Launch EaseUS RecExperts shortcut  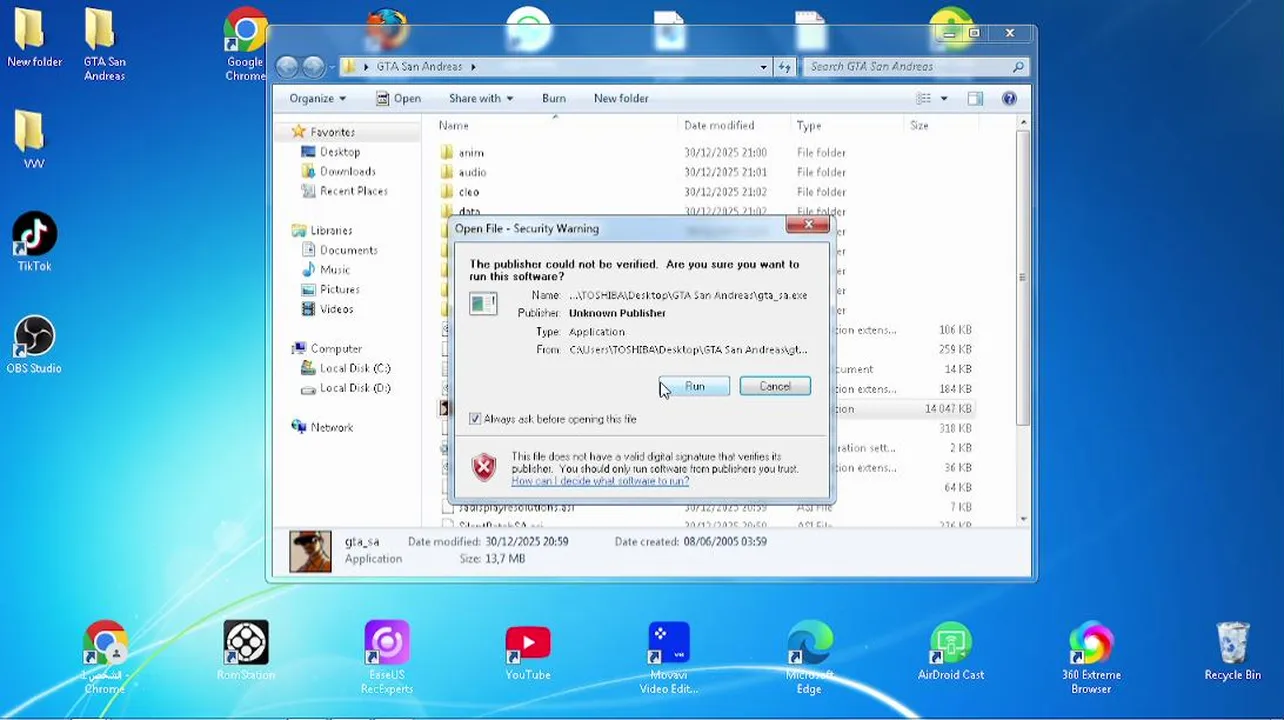[x=387, y=657]
